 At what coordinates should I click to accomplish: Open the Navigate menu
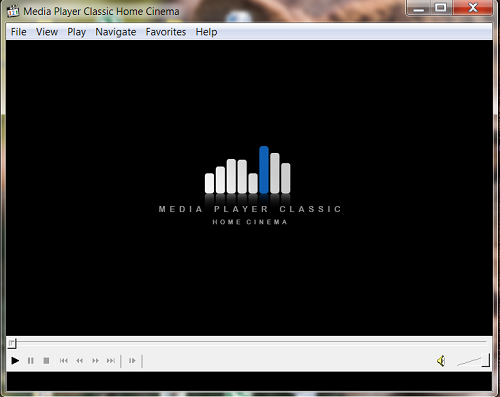tap(116, 32)
